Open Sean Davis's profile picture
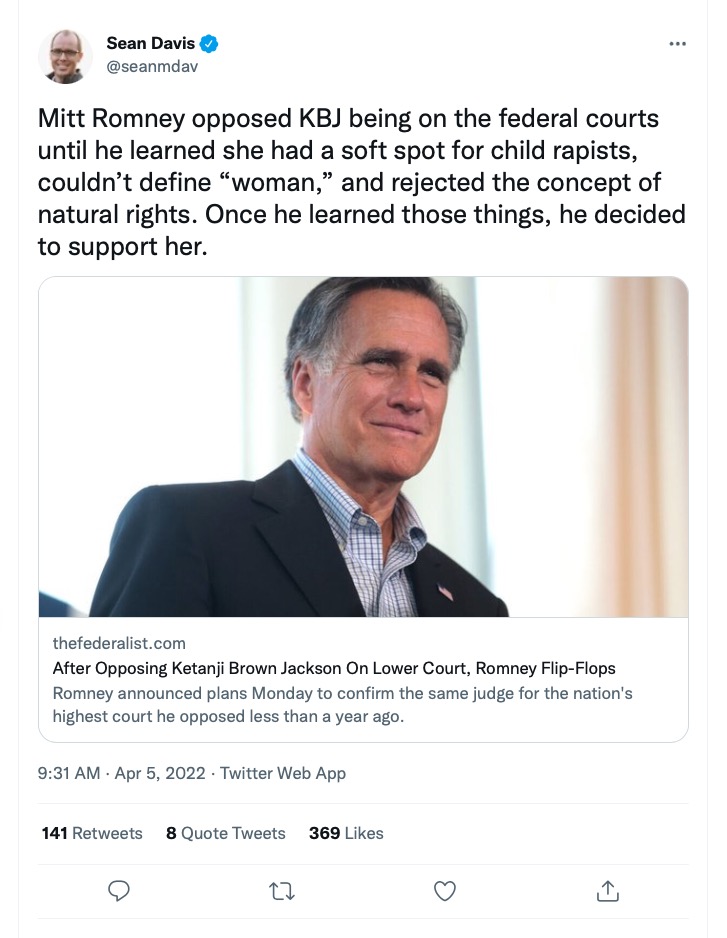Image resolution: width=727 pixels, height=938 pixels. pos(65,56)
